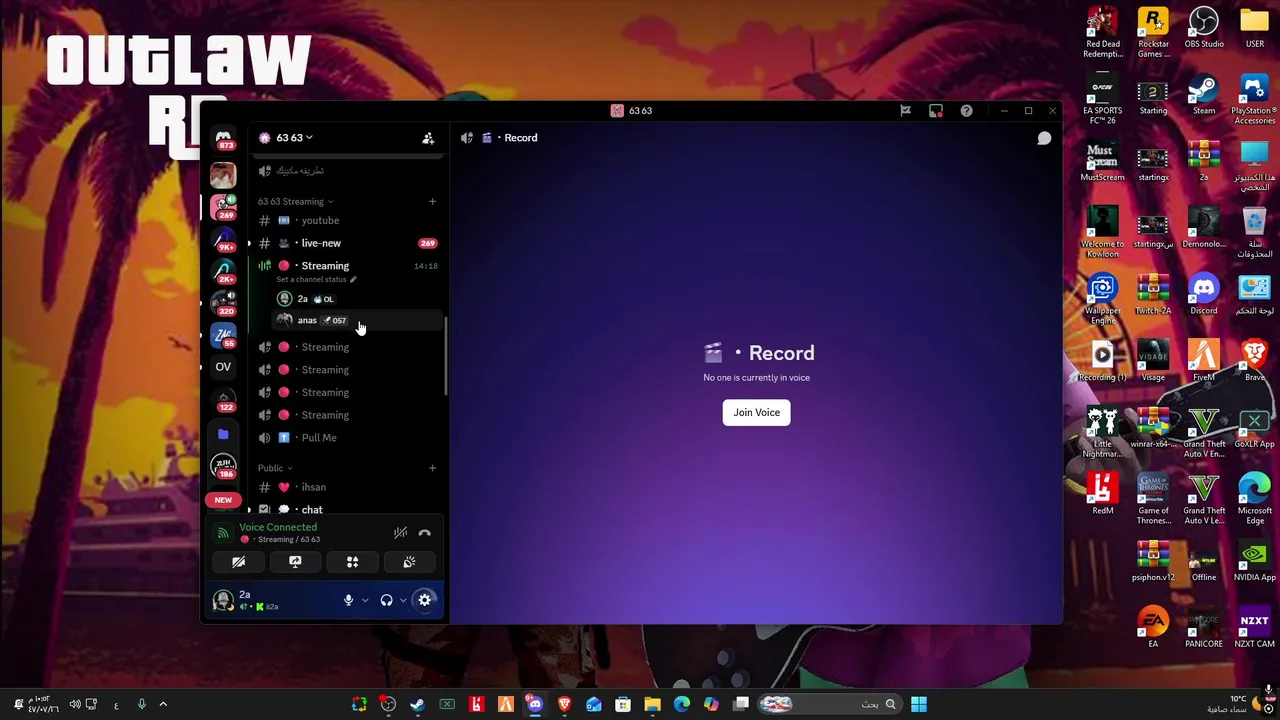This screenshot has width=1280, height=720.
Task: Click the NEW unreads indicator
Action: click(x=223, y=500)
